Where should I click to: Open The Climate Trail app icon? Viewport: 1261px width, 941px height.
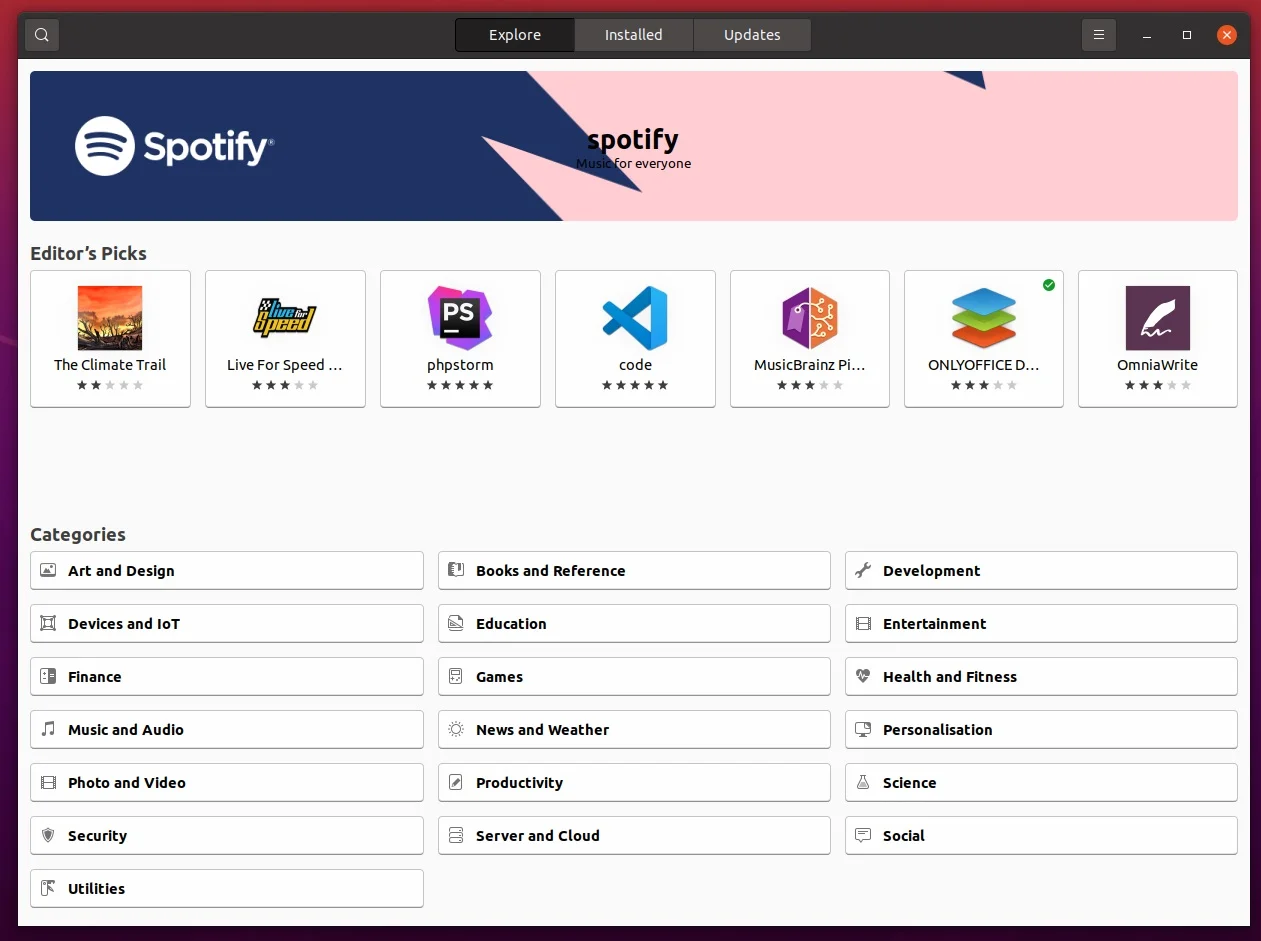110,318
